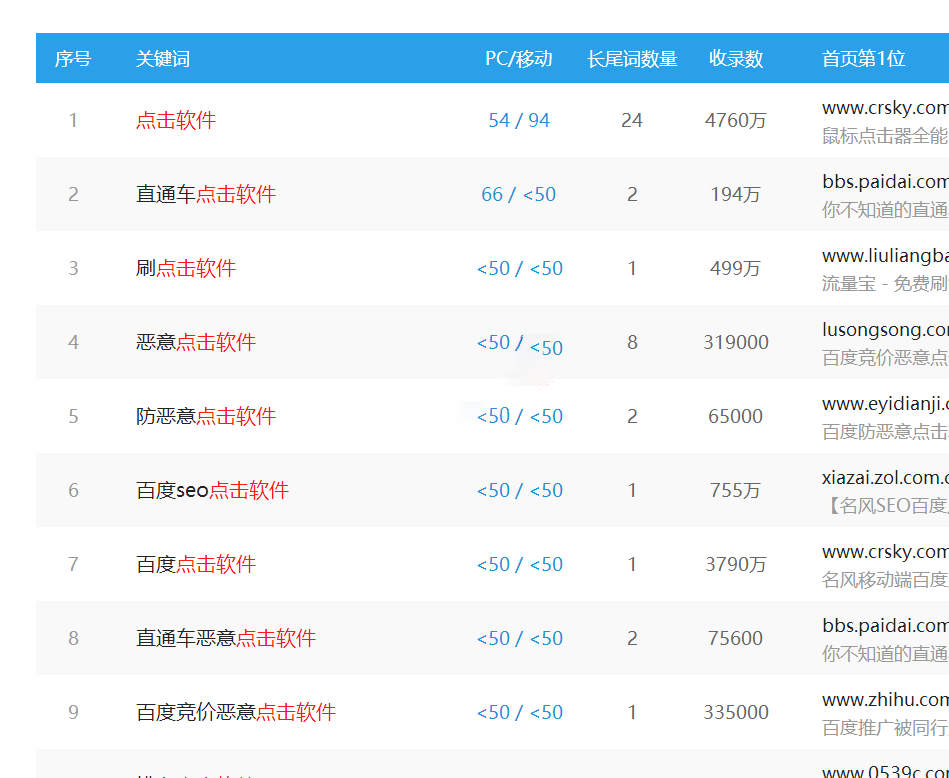949x778 pixels.
Task: Click the <50 / <50 index in row 8
Action: [x=520, y=638]
